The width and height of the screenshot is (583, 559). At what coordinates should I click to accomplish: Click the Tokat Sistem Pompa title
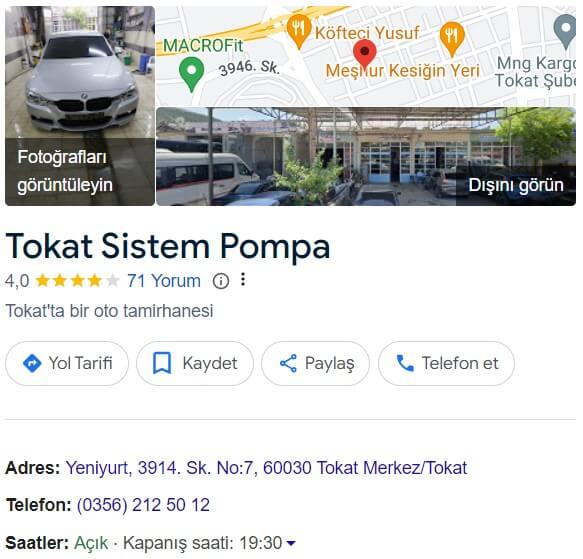click(169, 248)
